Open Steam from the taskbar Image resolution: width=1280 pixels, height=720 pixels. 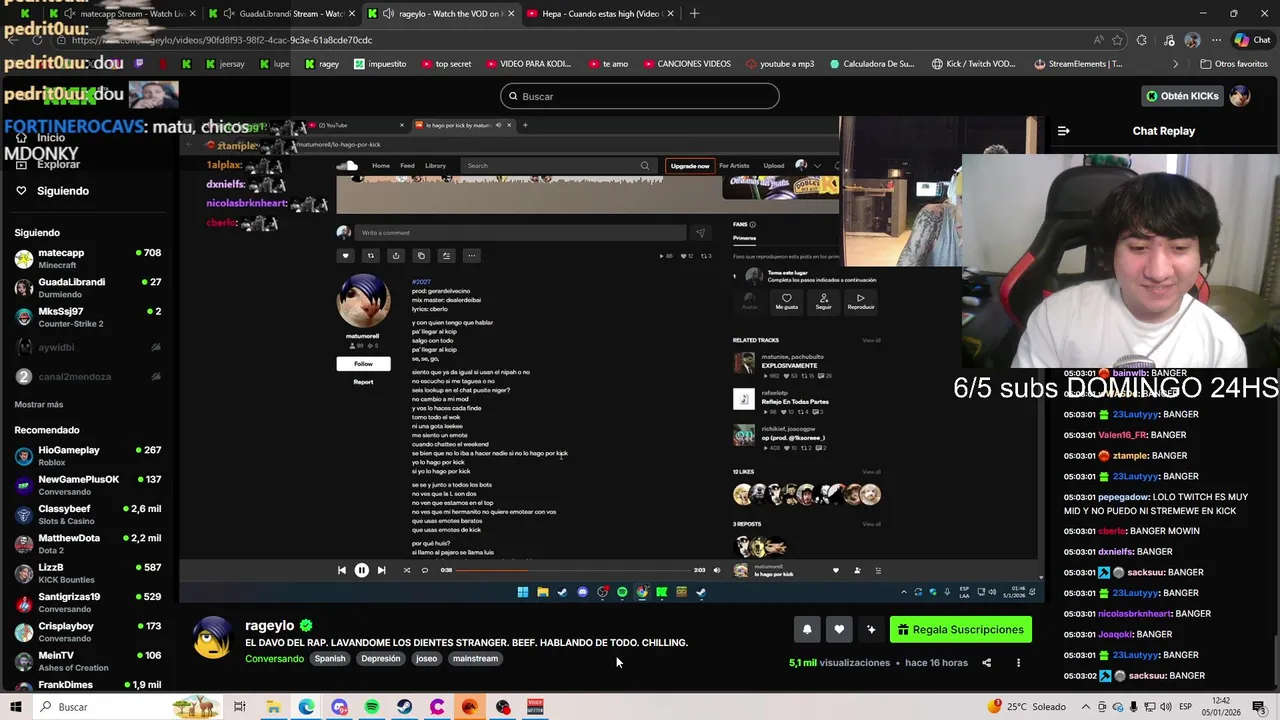coord(404,707)
